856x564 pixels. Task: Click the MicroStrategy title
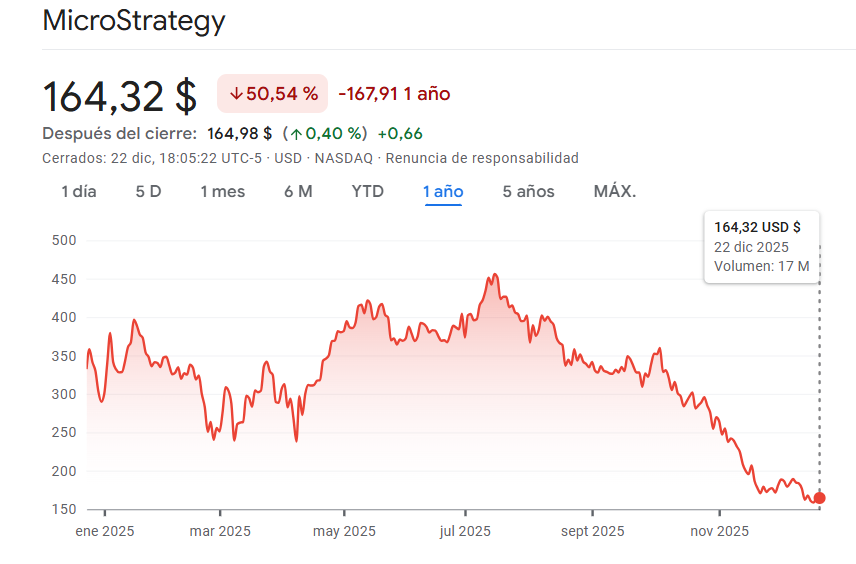point(134,21)
